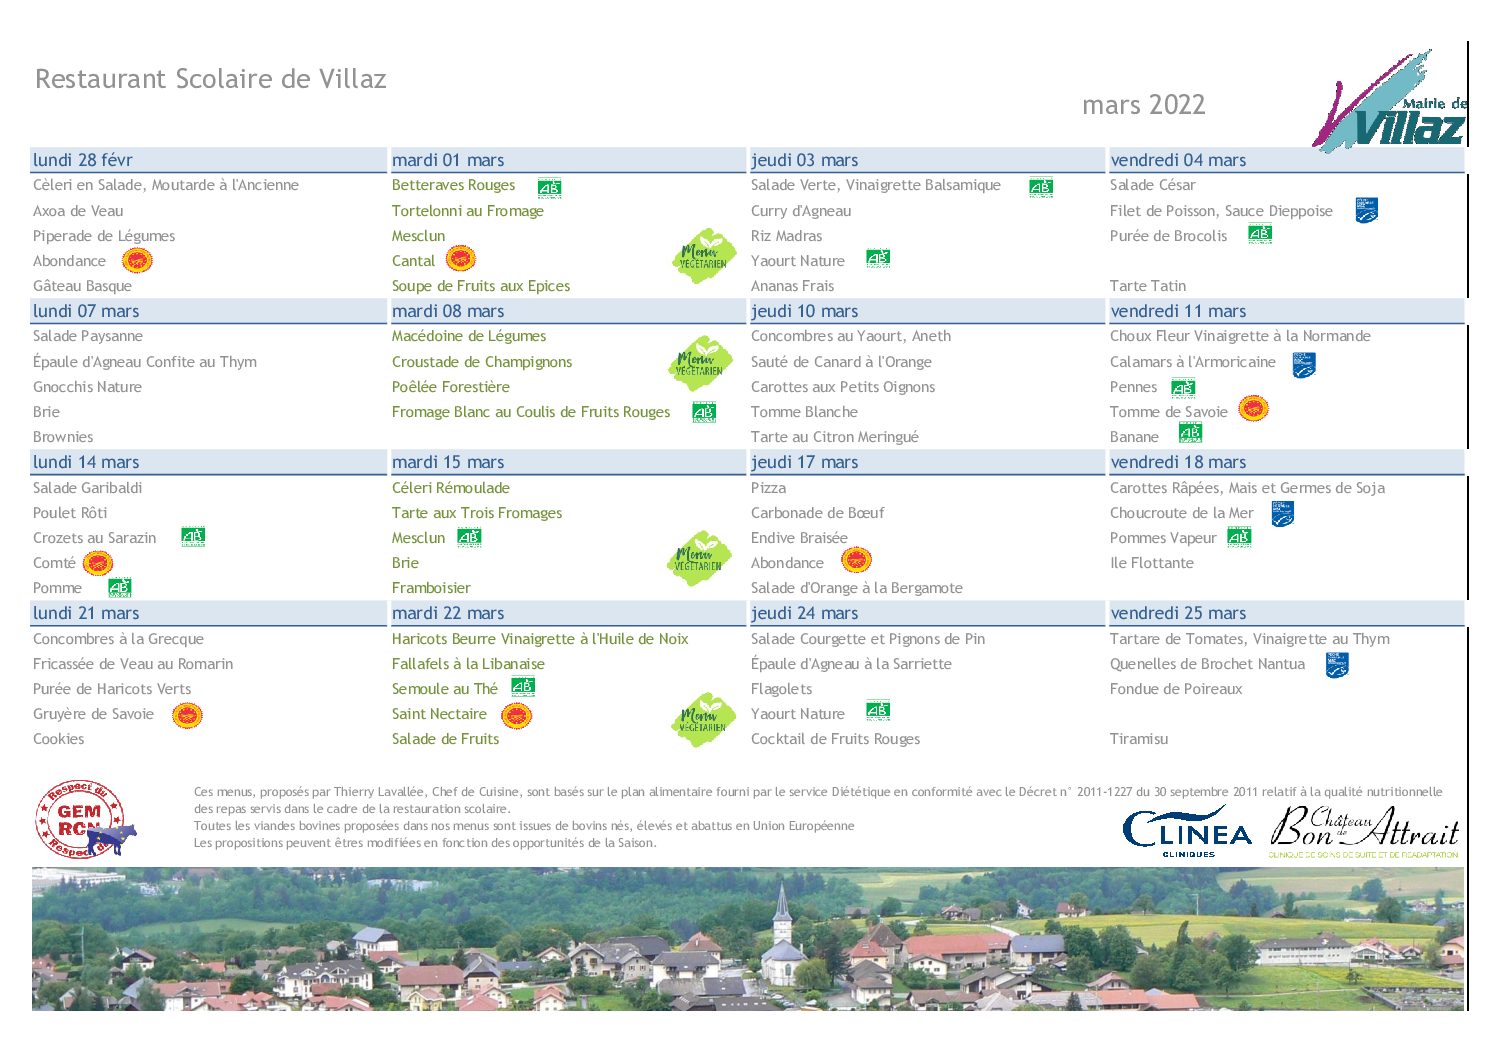Click the Mairie de Villaz logo
The image size is (1496, 1058).
click(x=1389, y=100)
